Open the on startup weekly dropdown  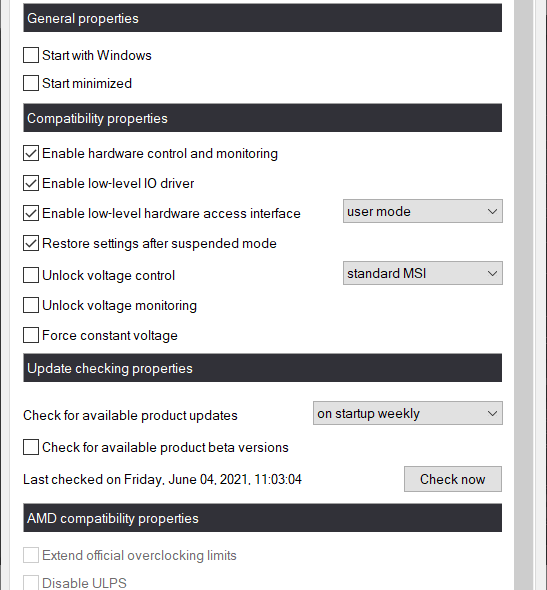tap(407, 413)
